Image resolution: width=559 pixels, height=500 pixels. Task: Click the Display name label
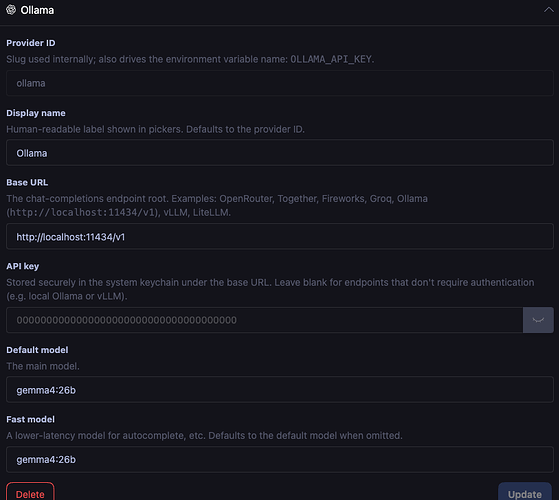pos(36,113)
